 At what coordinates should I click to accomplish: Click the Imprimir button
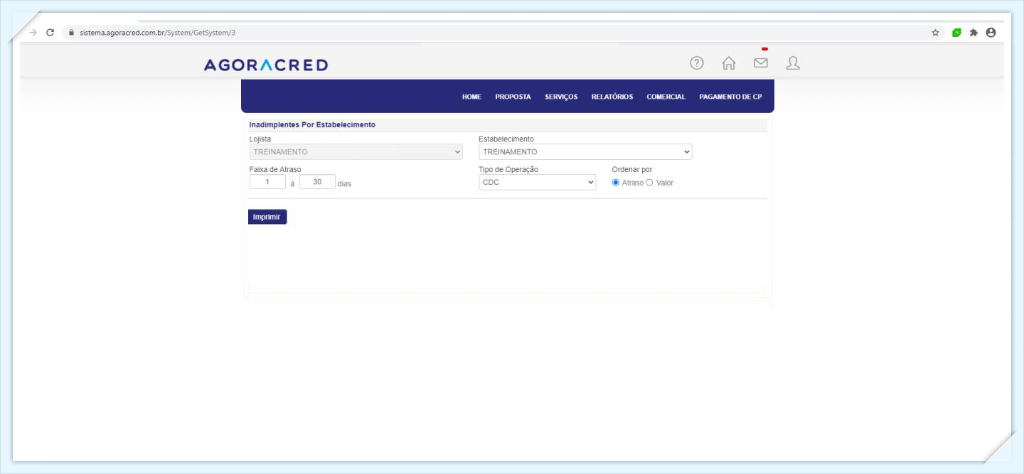pos(267,217)
